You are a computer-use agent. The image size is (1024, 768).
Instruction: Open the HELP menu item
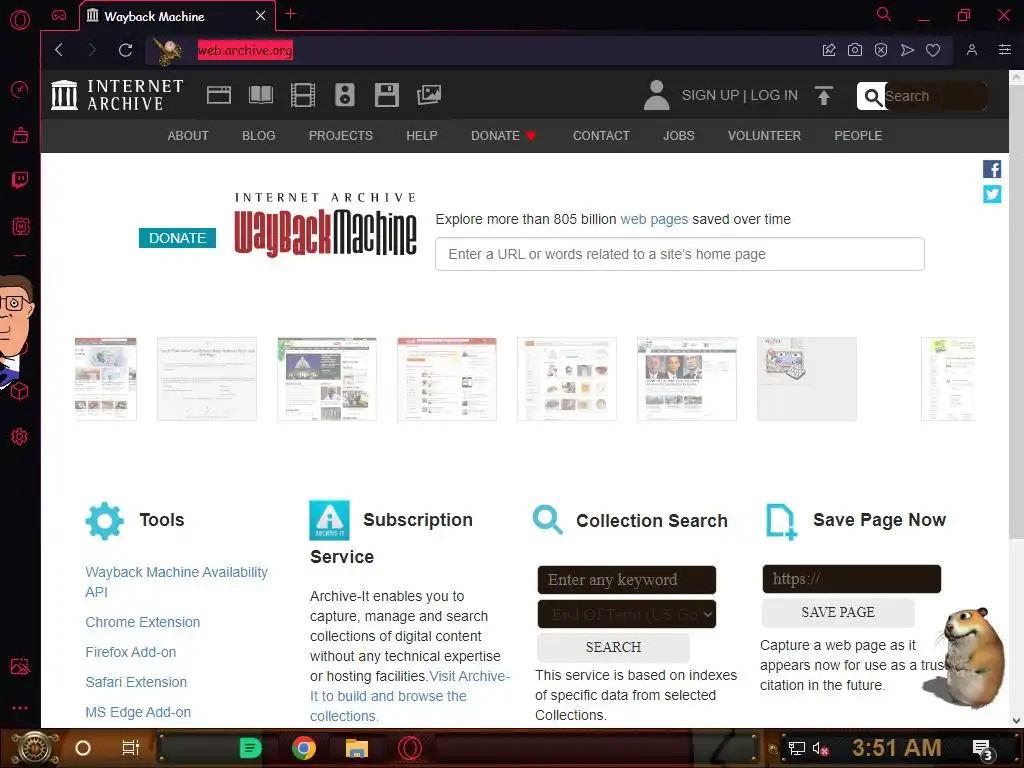pos(421,136)
